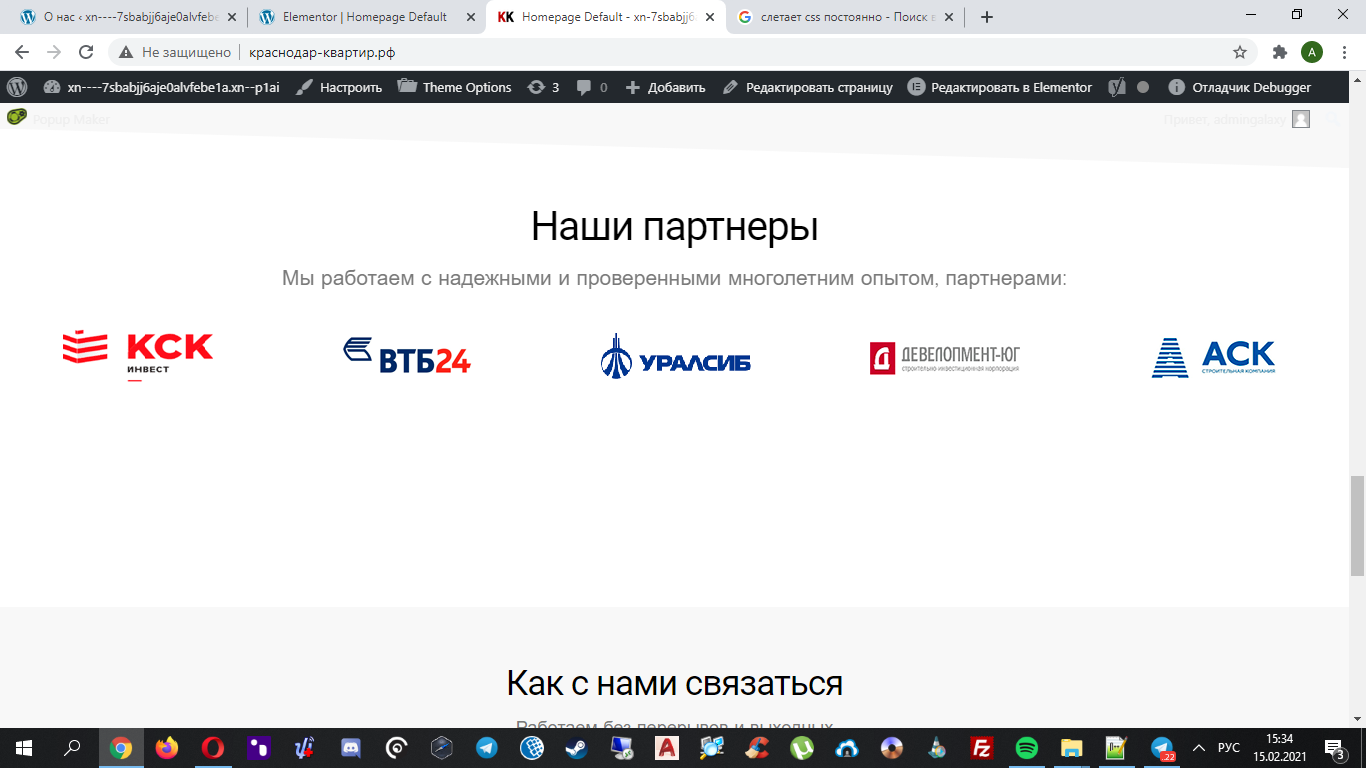Viewport: 1366px width, 768px height.
Task: Open the Windows Start menu
Action: (x=24, y=747)
